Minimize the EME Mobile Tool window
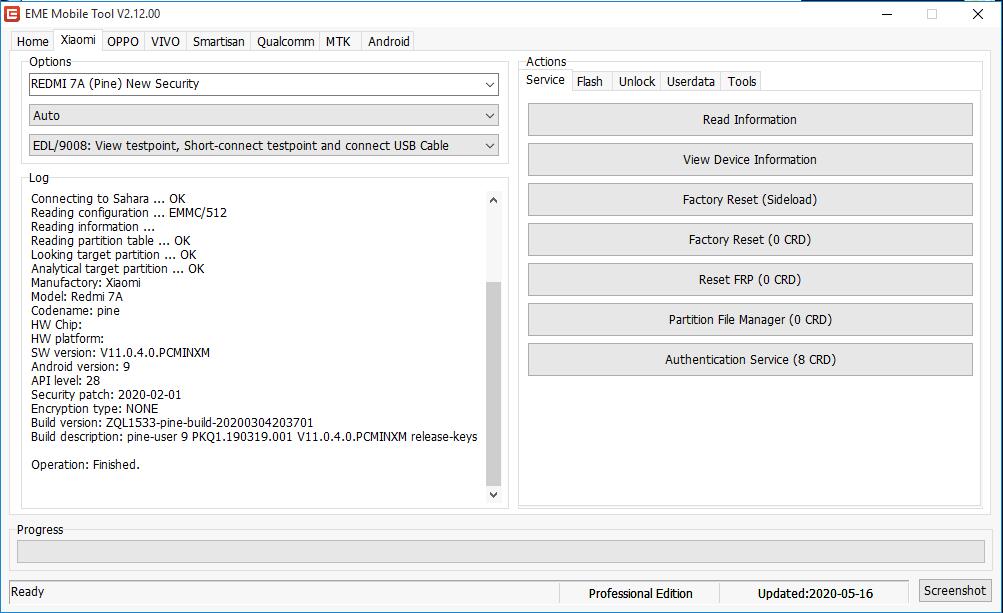Image resolution: width=1003 pixels, height=613 pixels. (887, 14)
